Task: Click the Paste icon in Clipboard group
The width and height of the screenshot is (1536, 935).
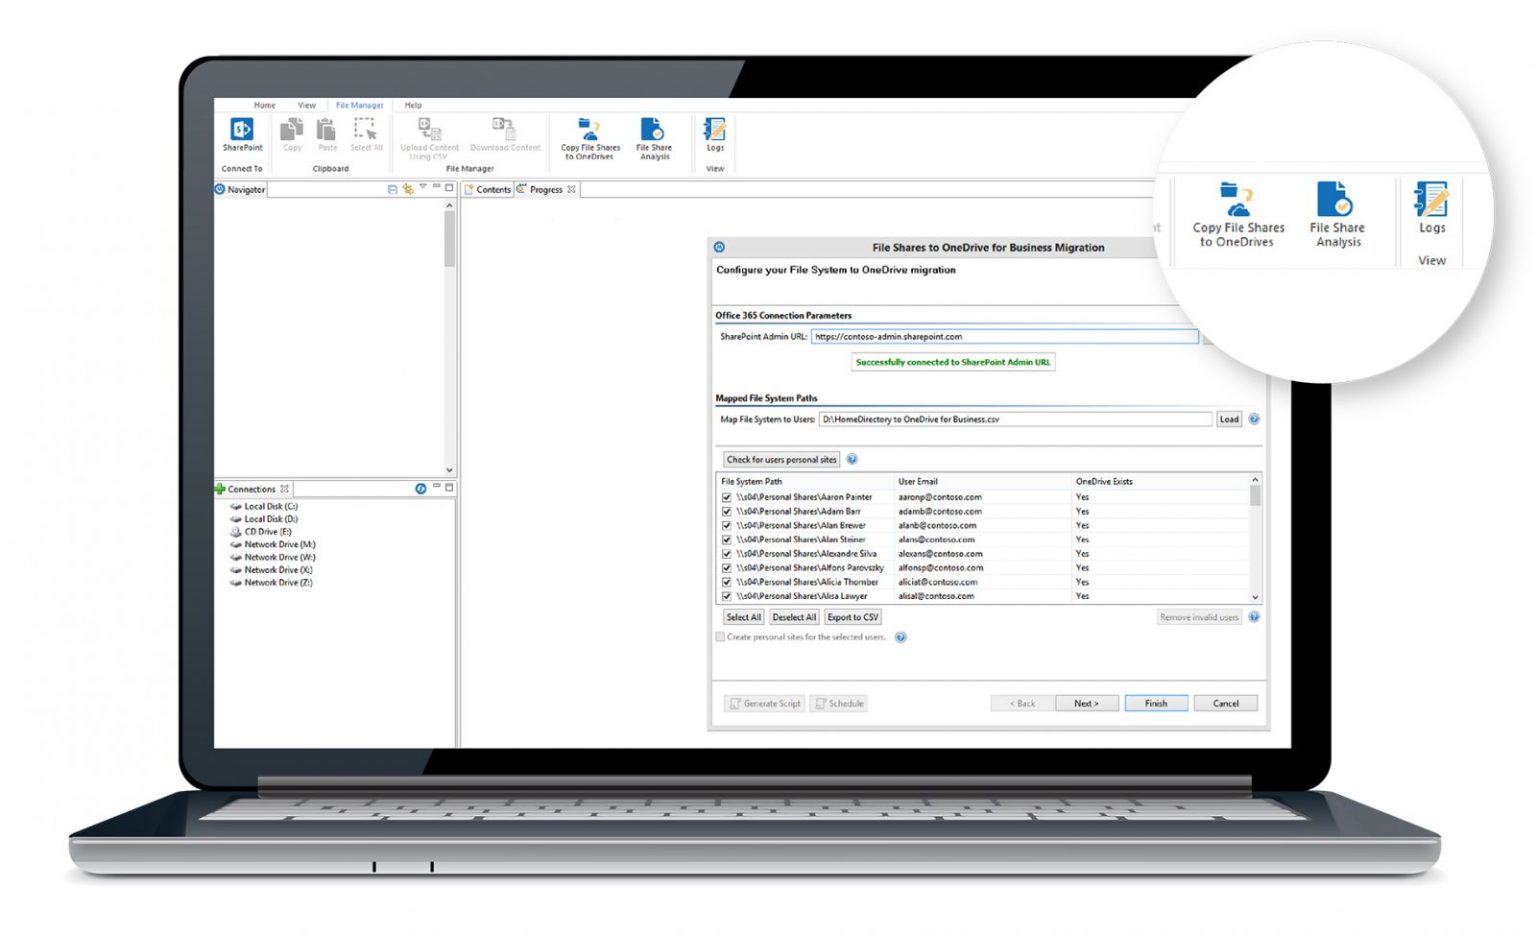Action: coord(327,129)
